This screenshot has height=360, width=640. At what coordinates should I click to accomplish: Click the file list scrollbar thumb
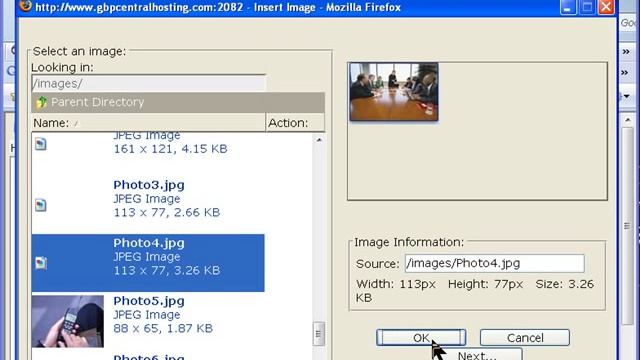[x=319, y=334]
